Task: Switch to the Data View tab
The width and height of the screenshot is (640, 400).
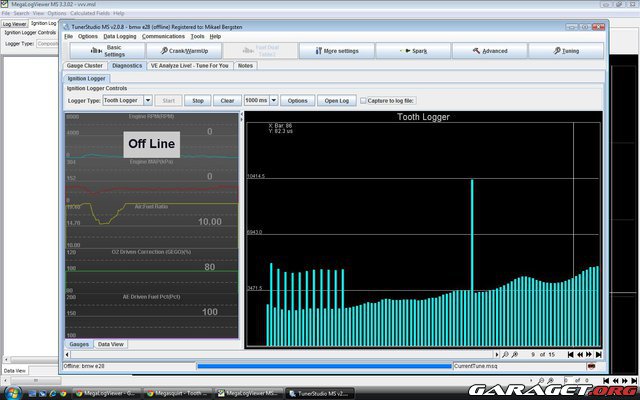Action: [110, 344]
